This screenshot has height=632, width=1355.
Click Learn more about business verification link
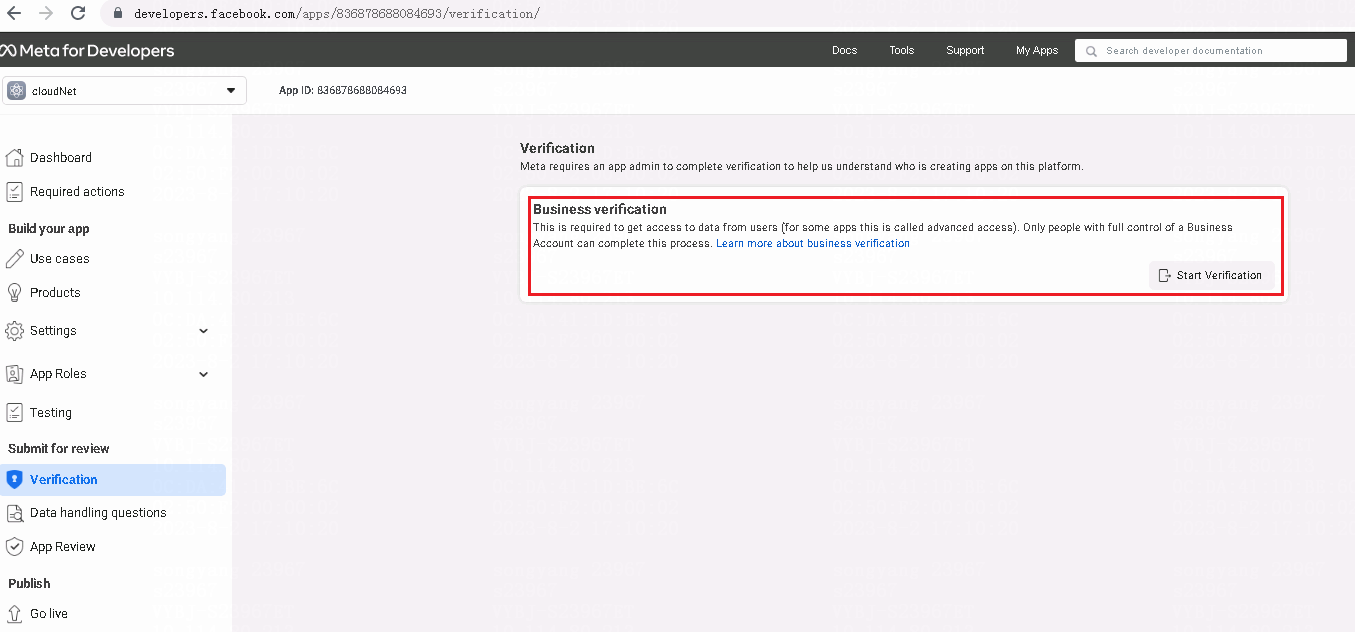[x=813, y=243]
